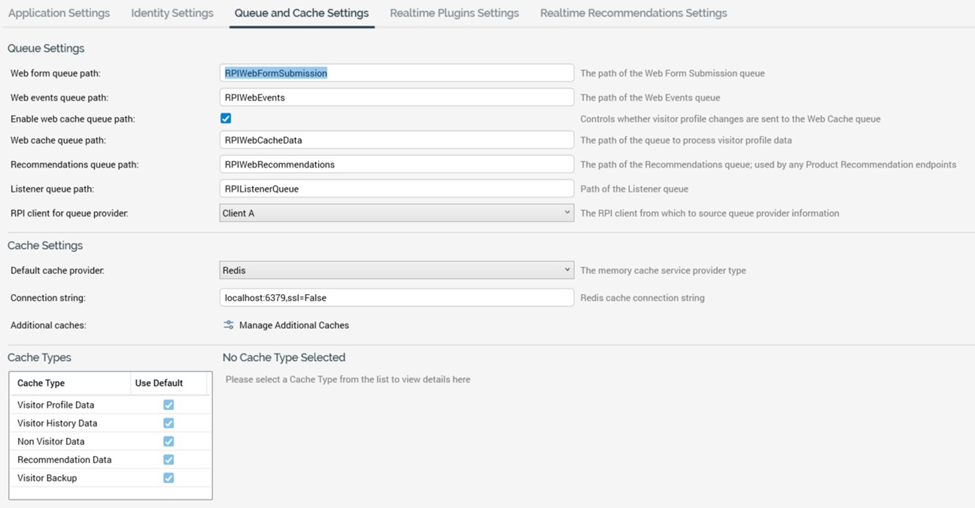Click the Web form queue path field
The height and width of the screenshot is (508, 975).
396,73
